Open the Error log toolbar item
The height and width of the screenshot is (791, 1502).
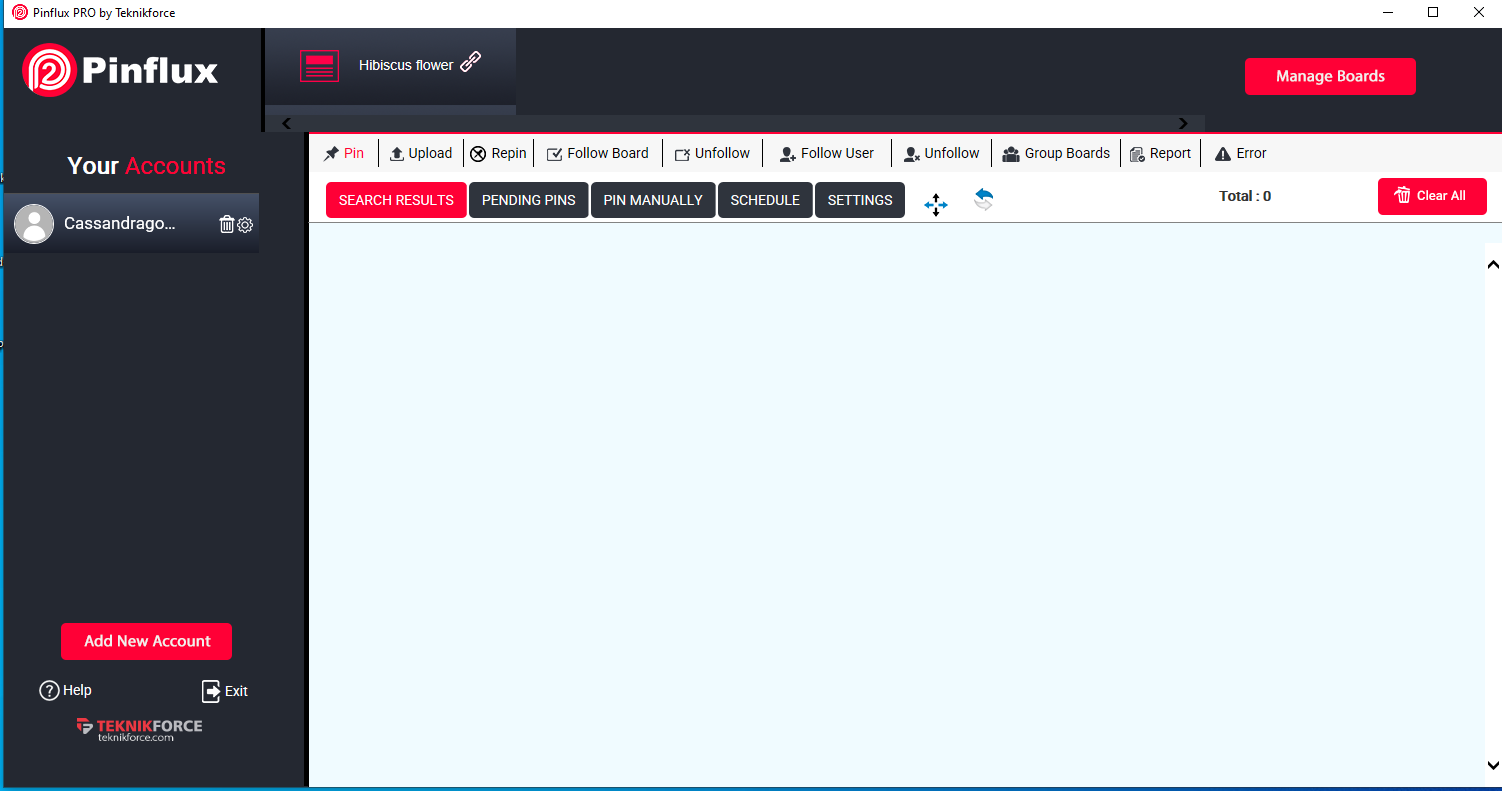pyautogui.click(x=1241, y=153)
